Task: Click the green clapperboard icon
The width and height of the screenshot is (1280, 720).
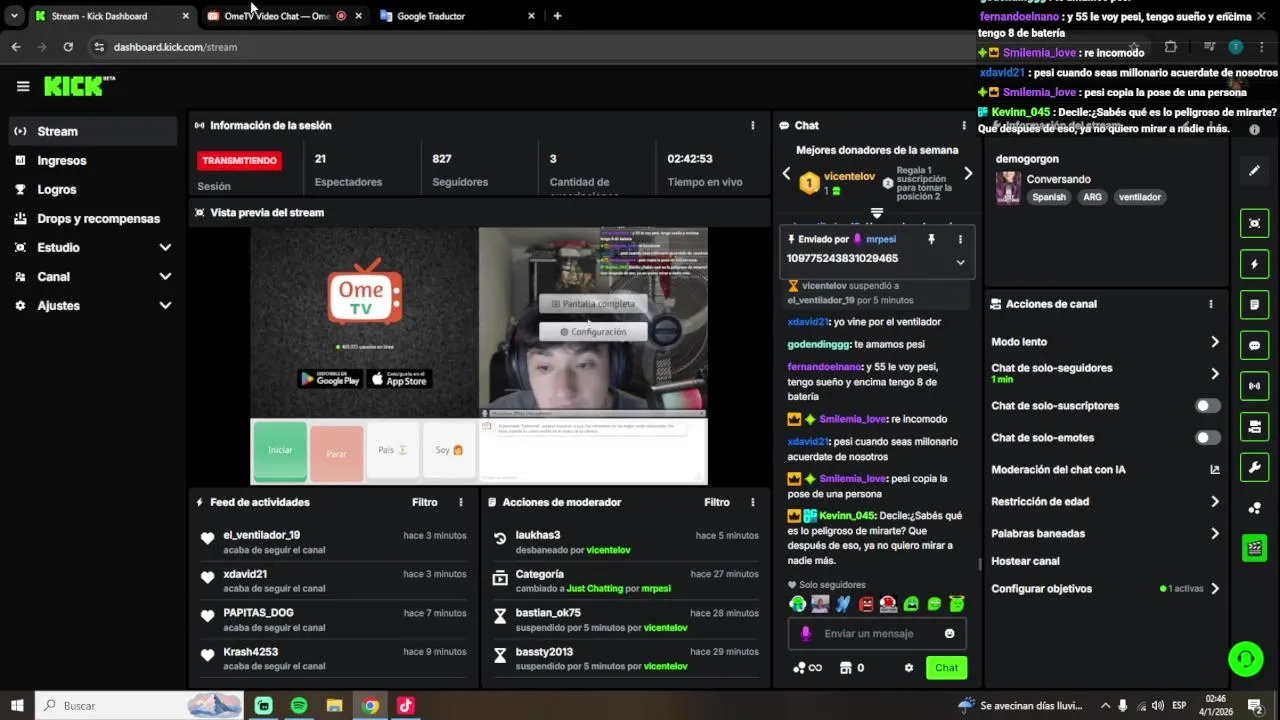Action: point(1254,548)
